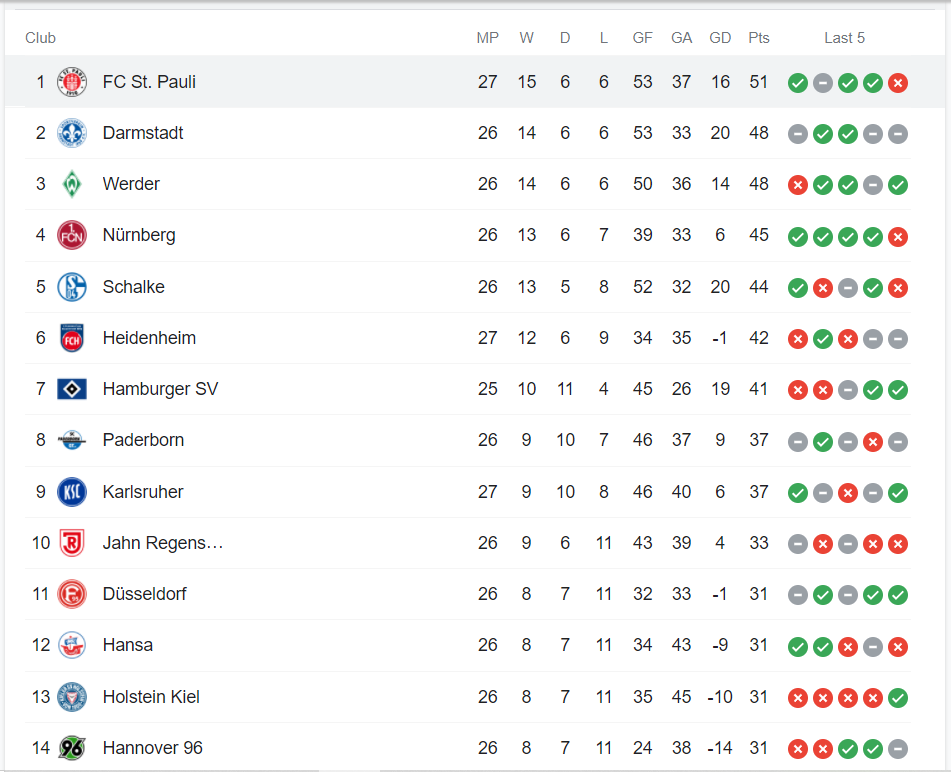Screen dimensions: 951x772
Task: Click the FC St. Pauli club crest
Action: point(72,82)
